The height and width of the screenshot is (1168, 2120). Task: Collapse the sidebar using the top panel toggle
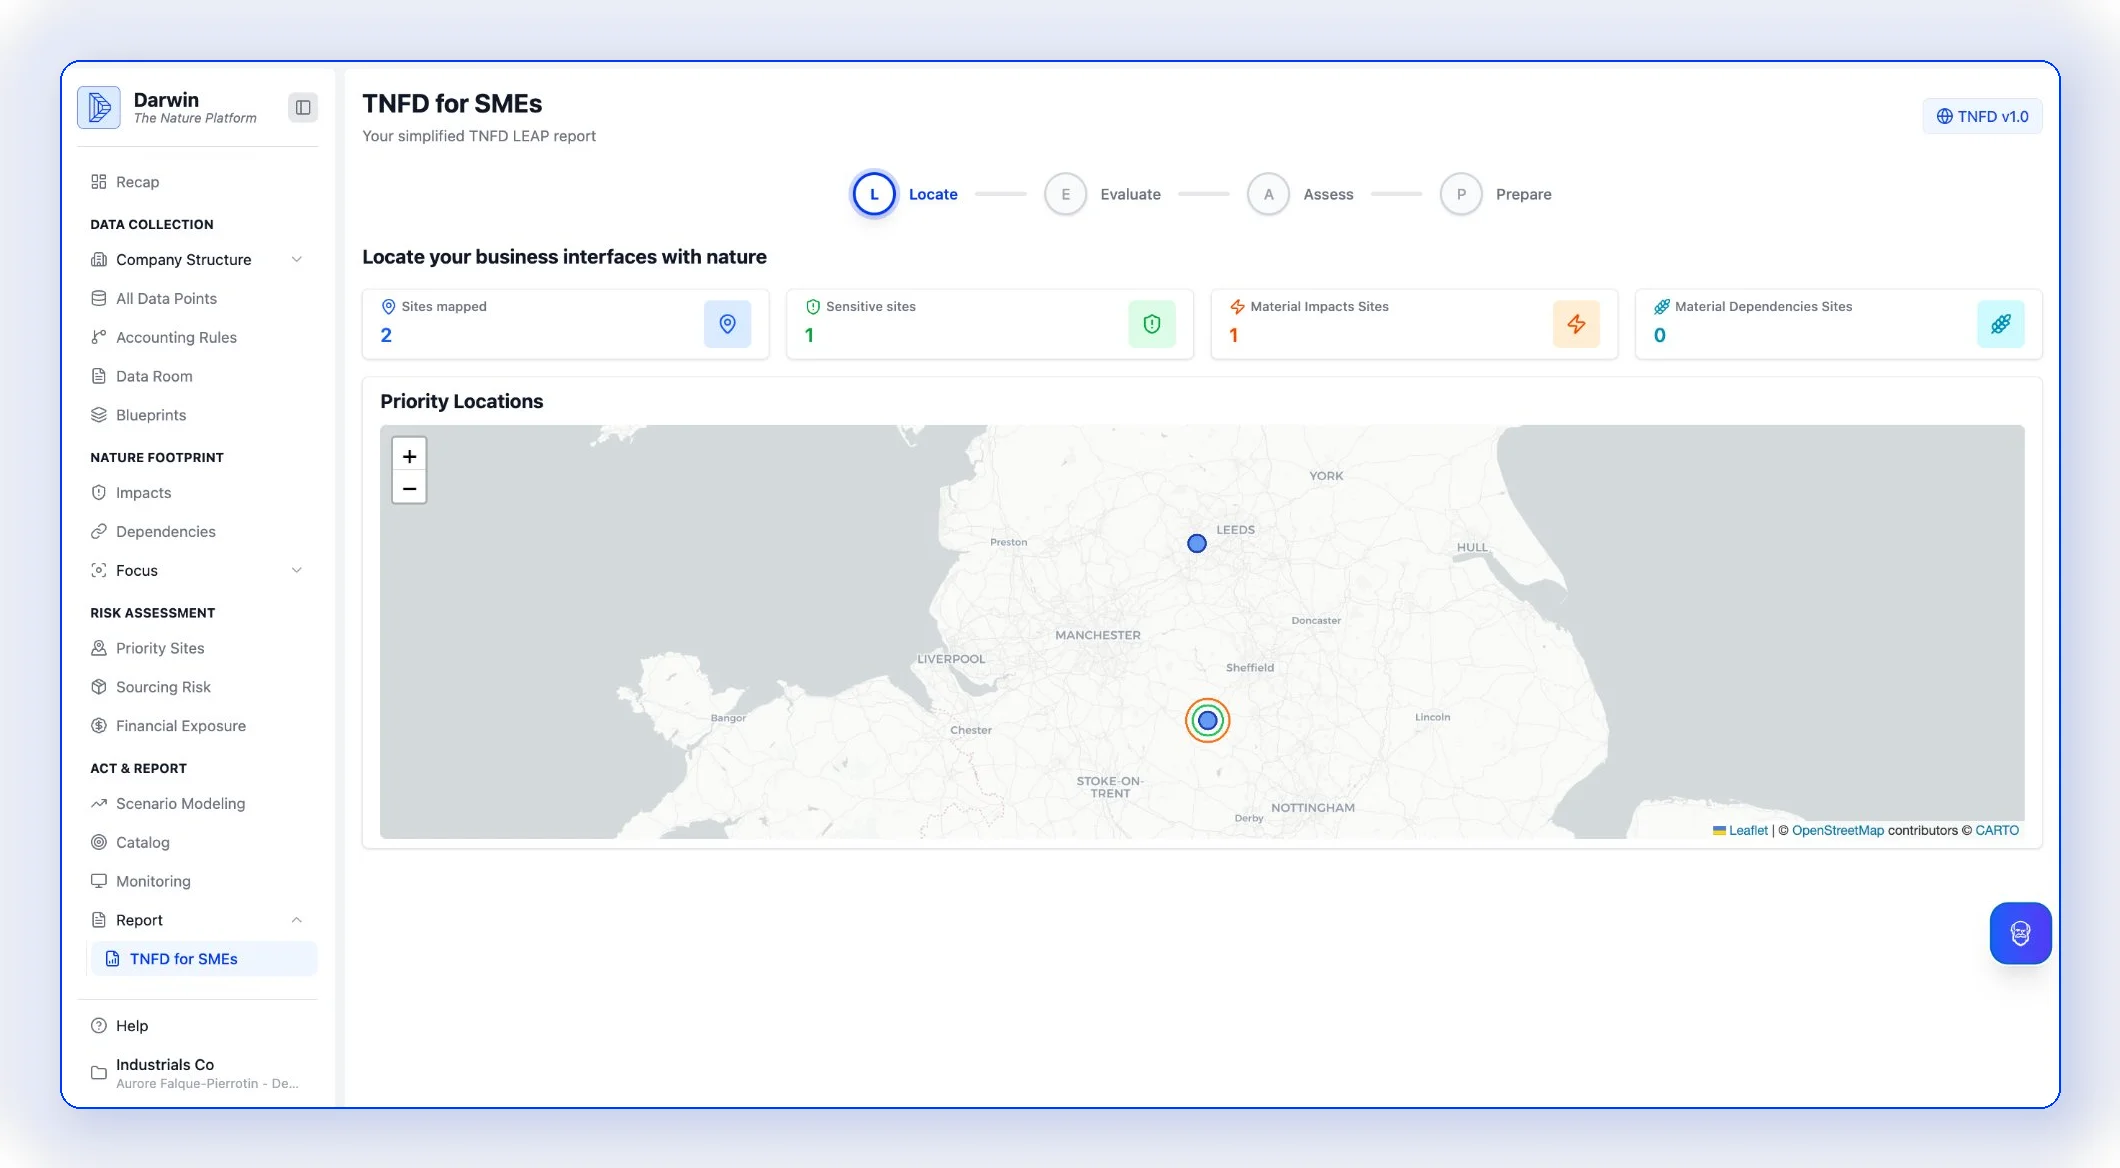(x=303, y=107)
